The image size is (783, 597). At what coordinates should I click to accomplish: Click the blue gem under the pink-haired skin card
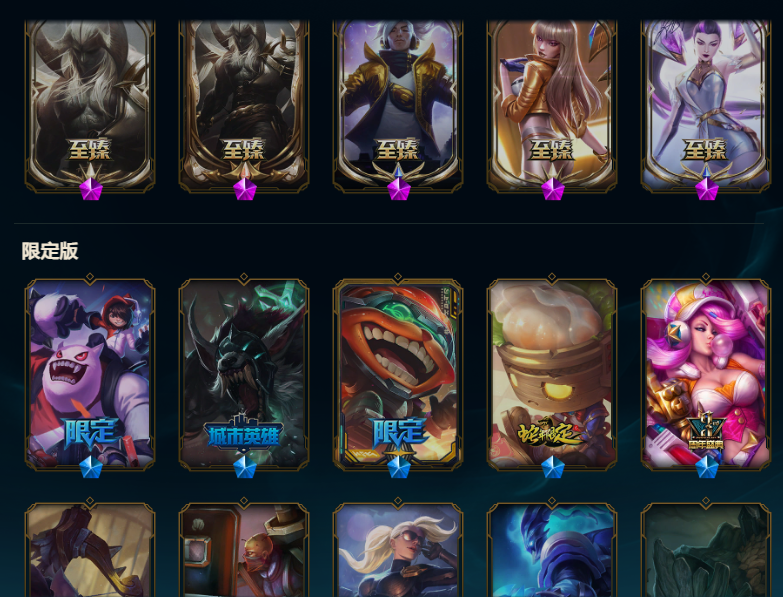point(707,468)
